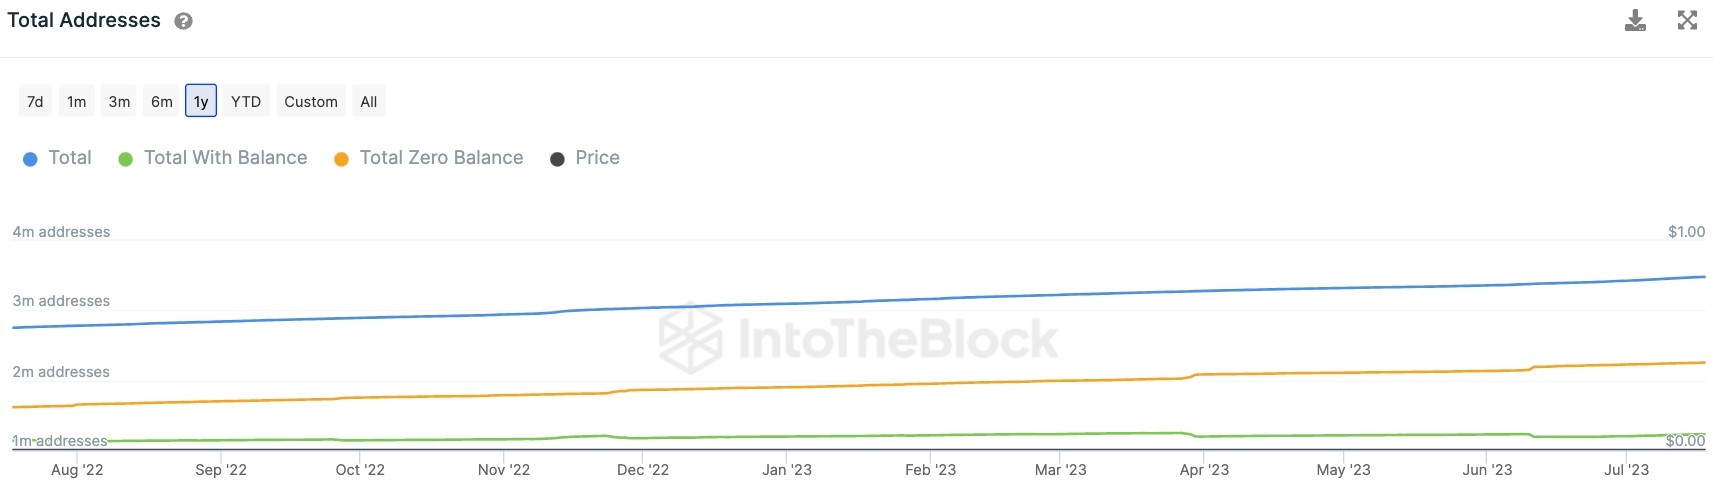Click the help question mark icon

[184, 21]
